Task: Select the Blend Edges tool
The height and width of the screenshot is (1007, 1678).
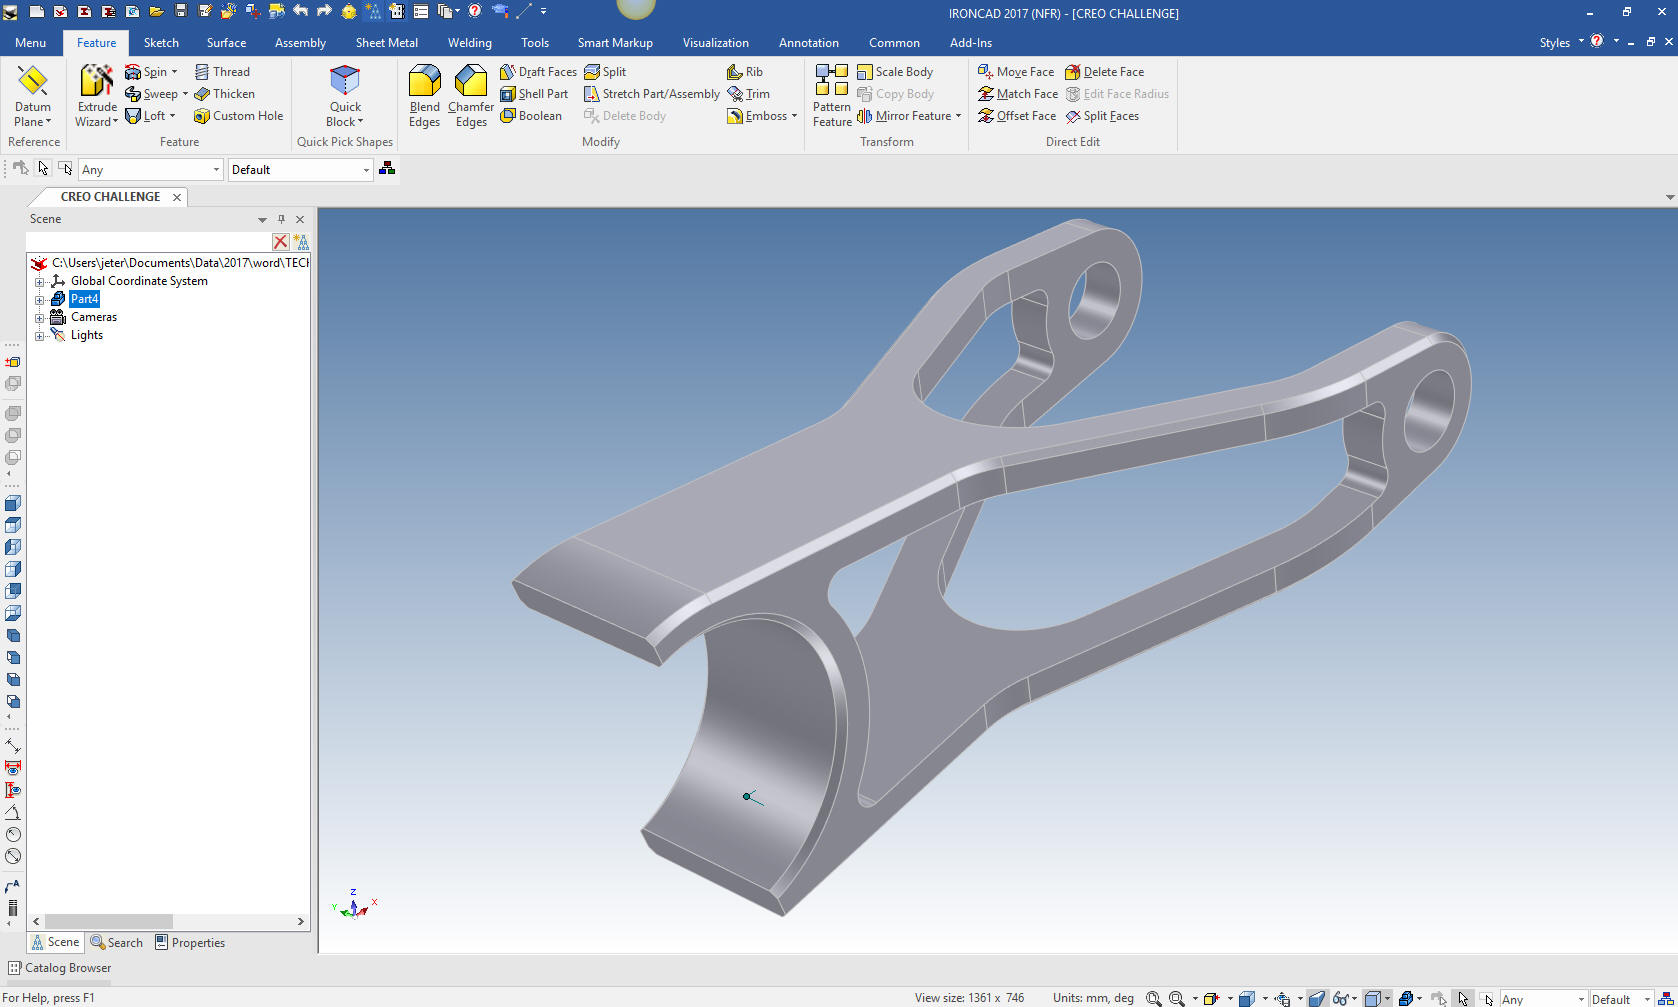Action: coord(424,95)
